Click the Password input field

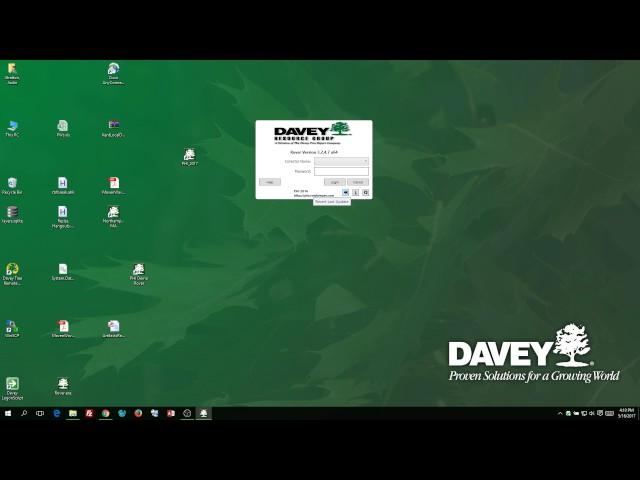click(x=341, y=171)
